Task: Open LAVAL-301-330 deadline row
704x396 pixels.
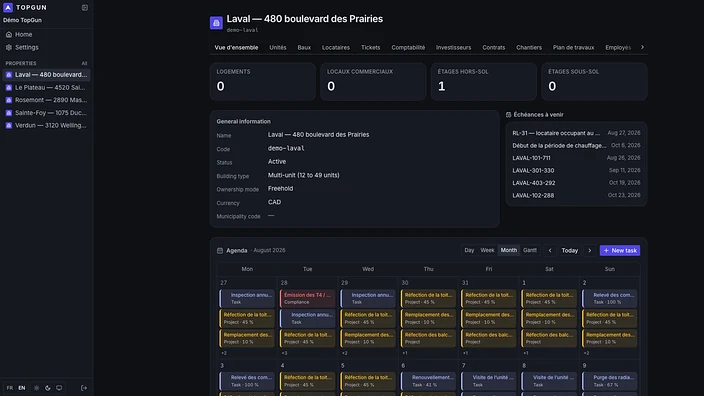Action: click(x=576, y=171)
